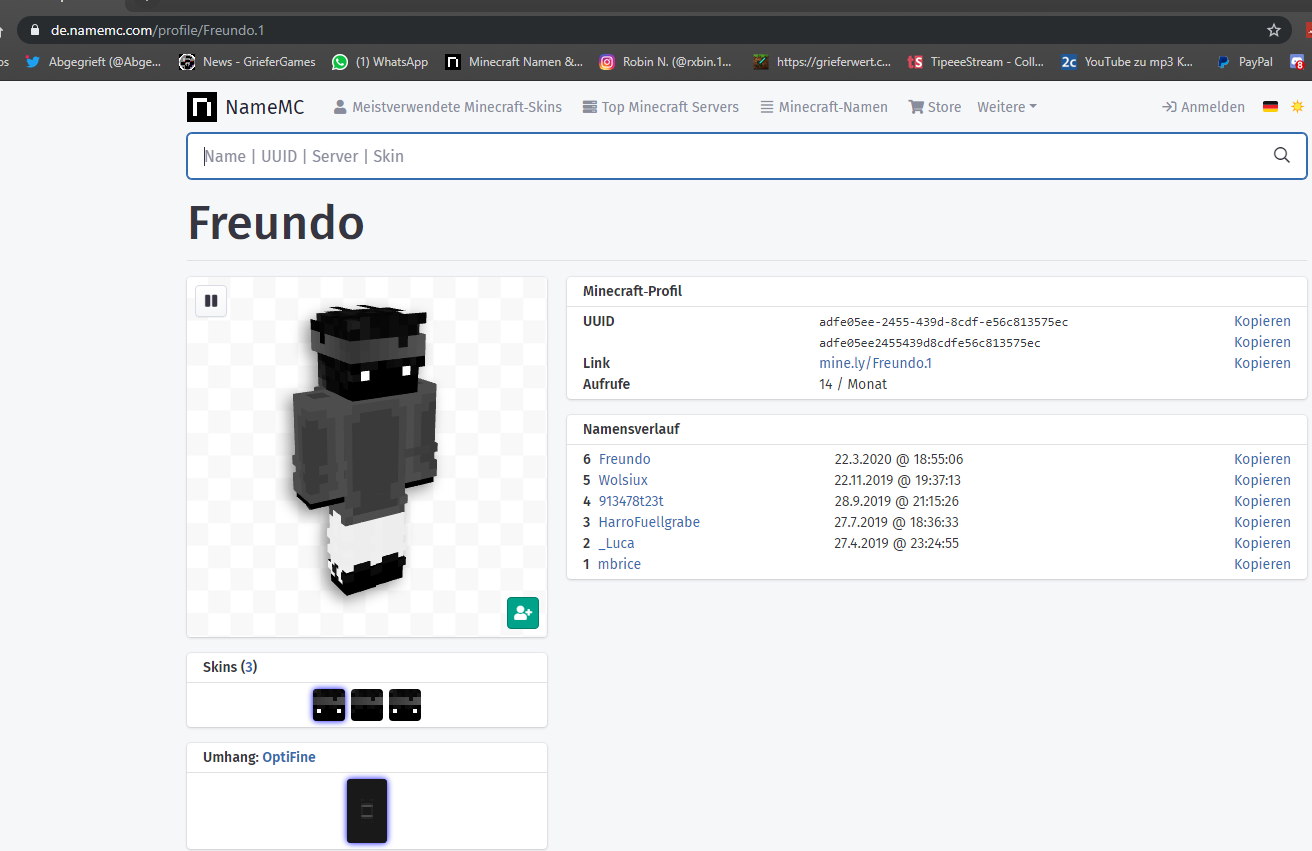Open the PayPal bookmark
This screenshot has height=851, width=1312.
click(1244, 62)
